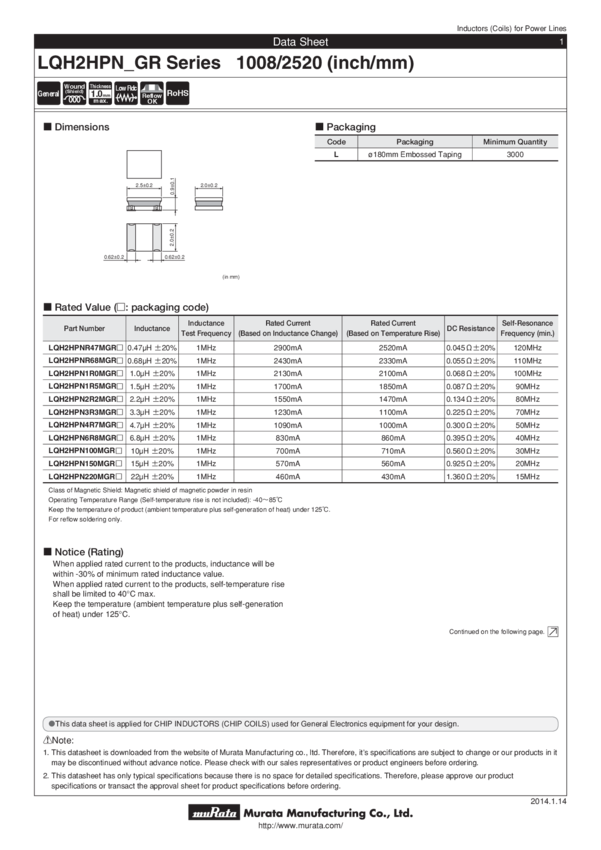
Task: Click the General badge icon
Action: tap(48, 93)
